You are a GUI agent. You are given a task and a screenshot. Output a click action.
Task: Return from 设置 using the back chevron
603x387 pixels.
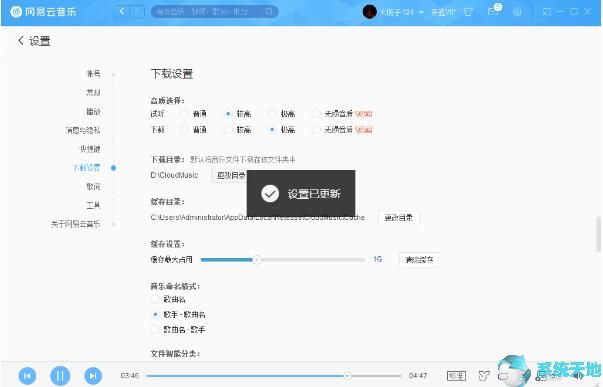click(21, 40)
